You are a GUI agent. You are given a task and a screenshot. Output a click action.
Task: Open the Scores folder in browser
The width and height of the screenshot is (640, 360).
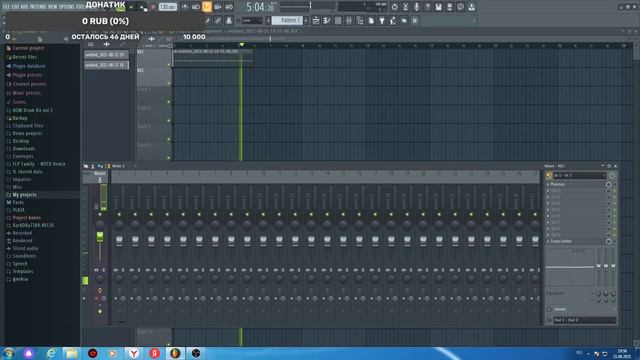point(19,102)
